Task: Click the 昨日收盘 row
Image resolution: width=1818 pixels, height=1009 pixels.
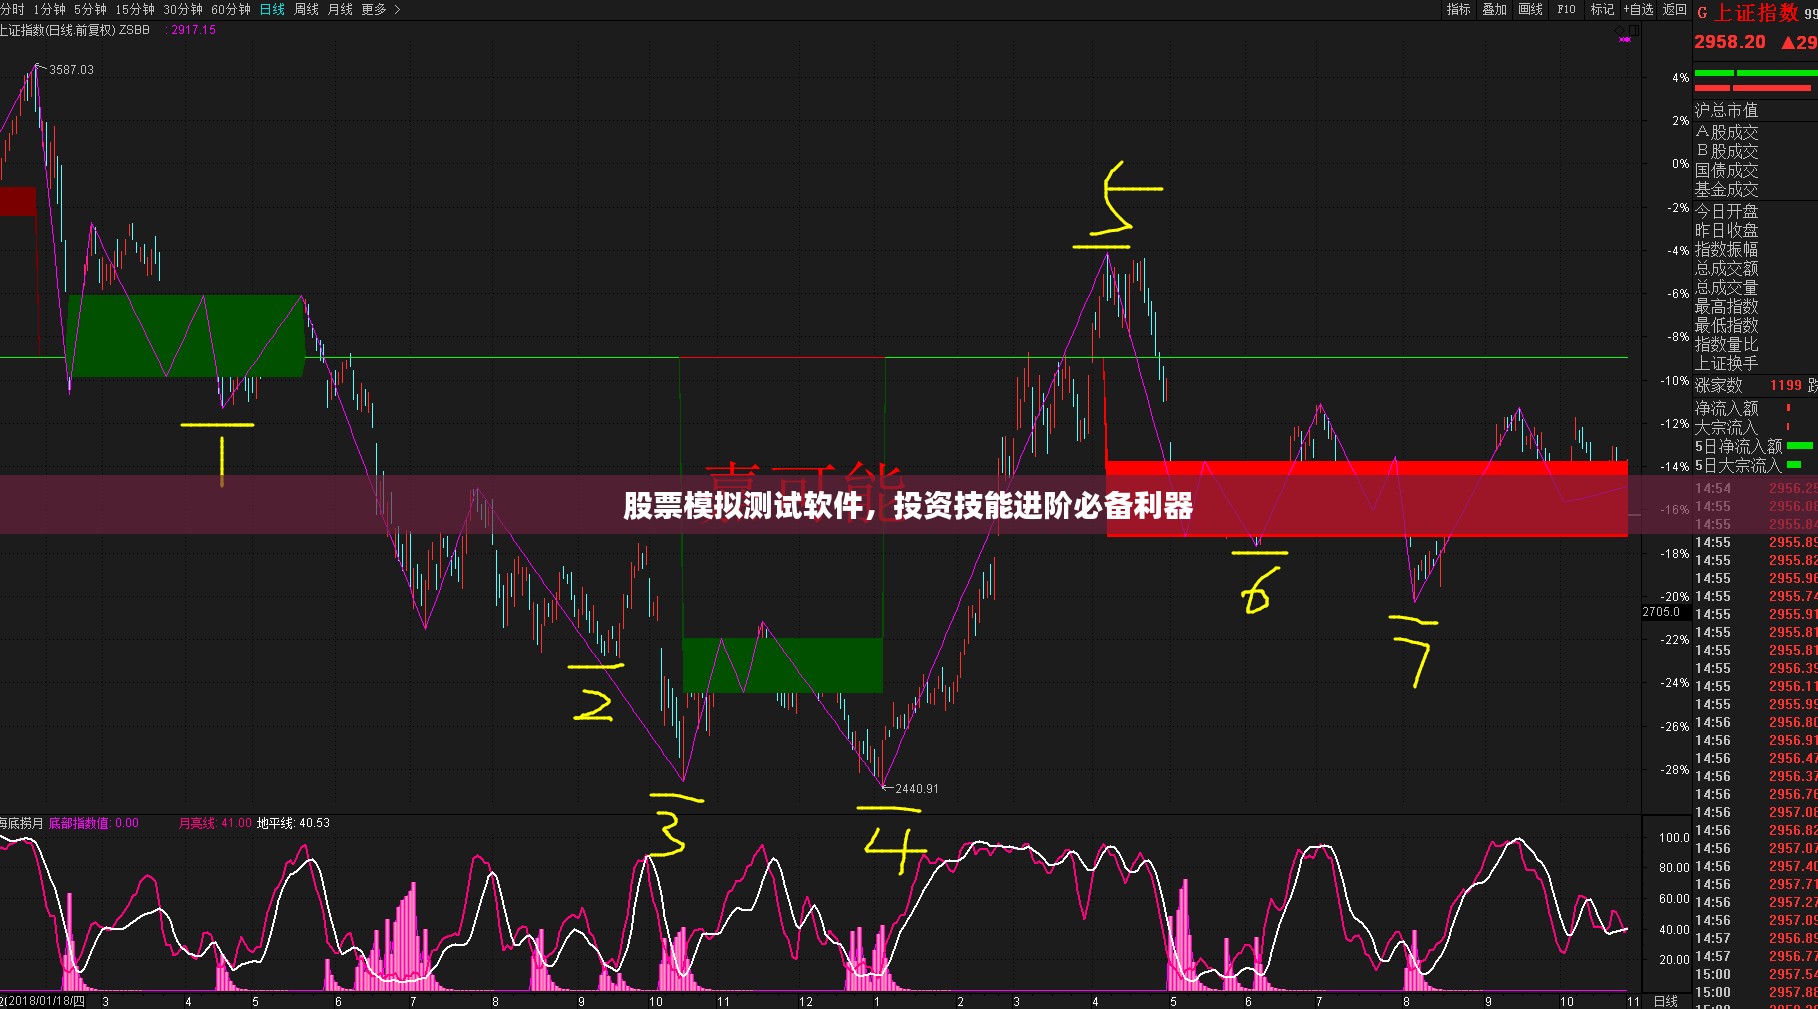Action: click(1756, 230)
